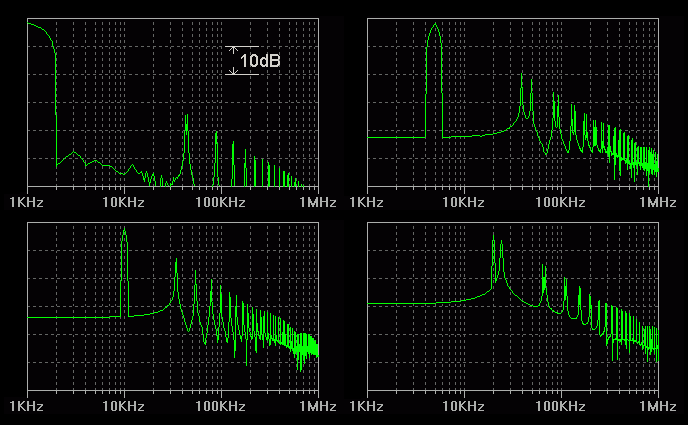688x425 pixels.
Task: Click 10KHz axis label under bottom-right plot
Action: tap(464, 406)
